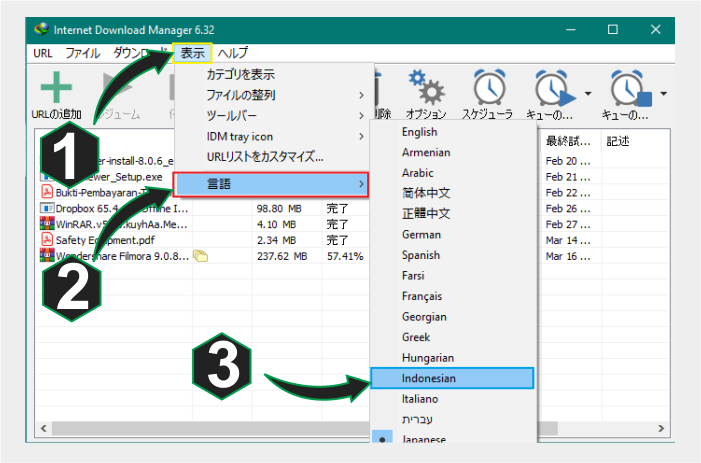Open the Options gear icon
Viewport: 701px width, 463px height.
pos(426,87)
